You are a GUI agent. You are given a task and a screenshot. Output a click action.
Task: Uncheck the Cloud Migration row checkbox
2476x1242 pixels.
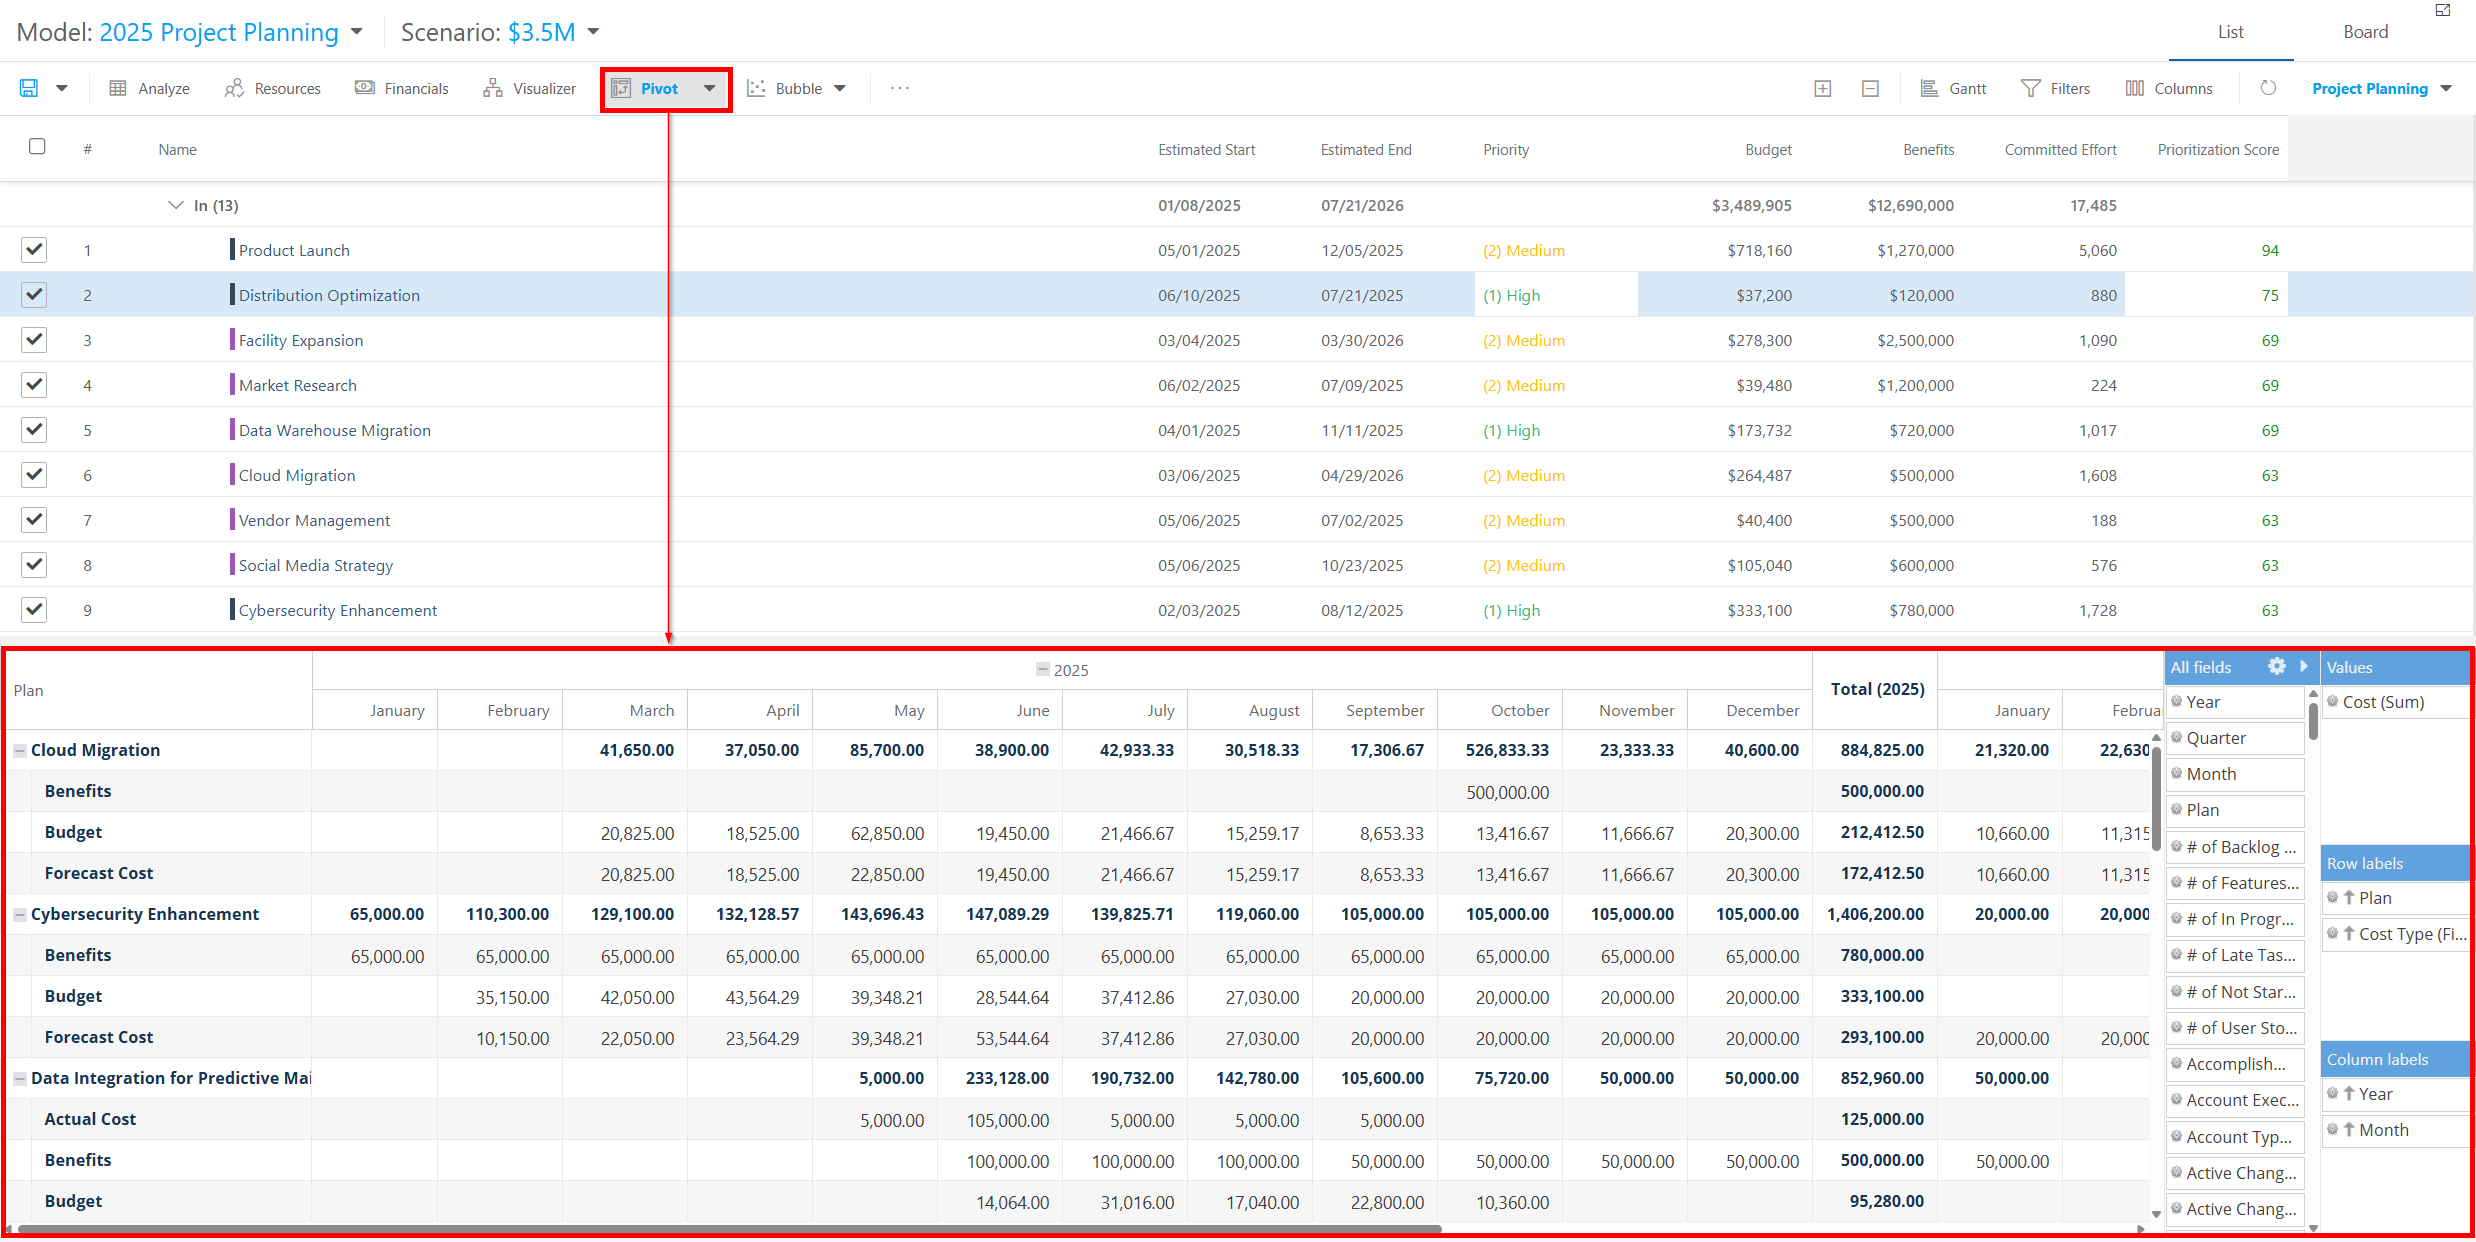coord(34,474)
